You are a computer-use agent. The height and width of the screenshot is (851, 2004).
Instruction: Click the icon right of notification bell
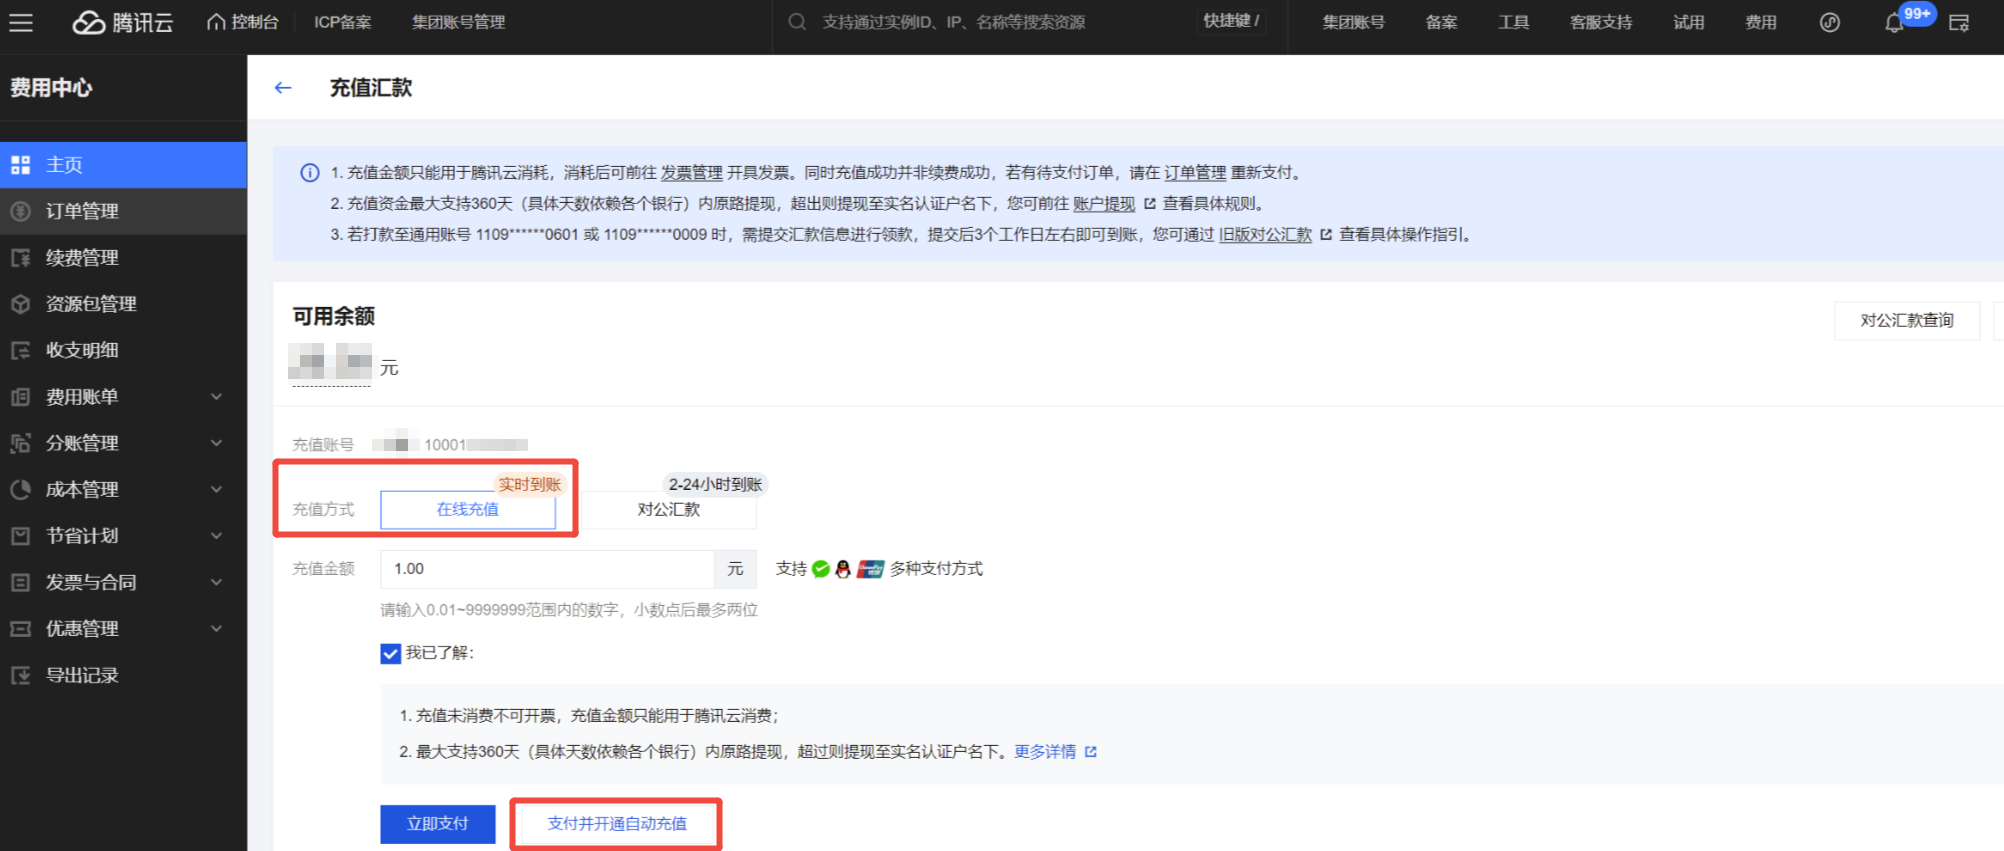1959,23
